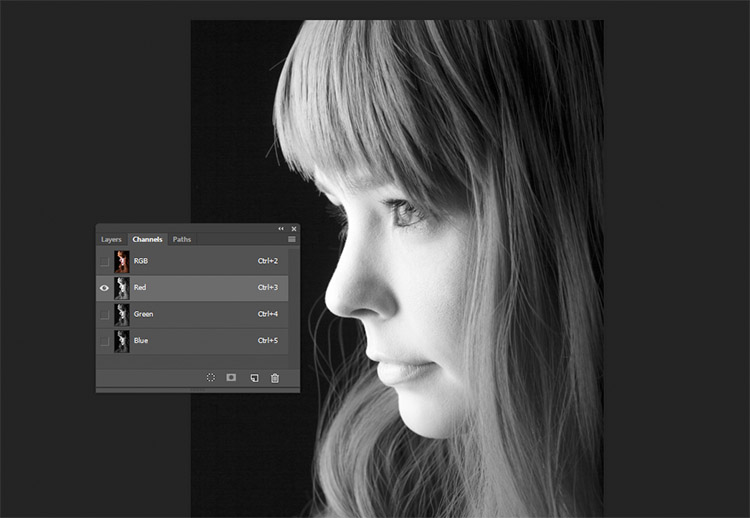Select the Red channel name
Viewport: 750px width, 518px height.
click(140, 287)
